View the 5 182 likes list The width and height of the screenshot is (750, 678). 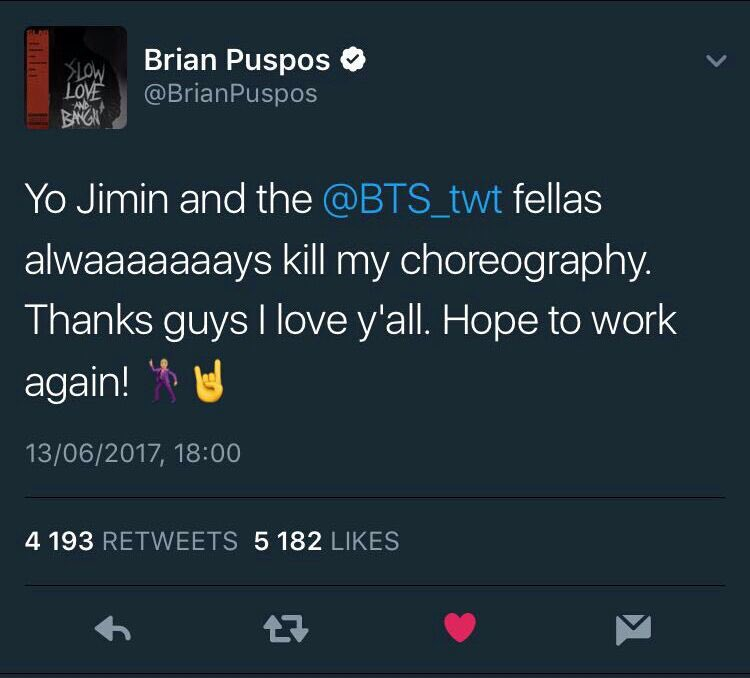[326, 541]
